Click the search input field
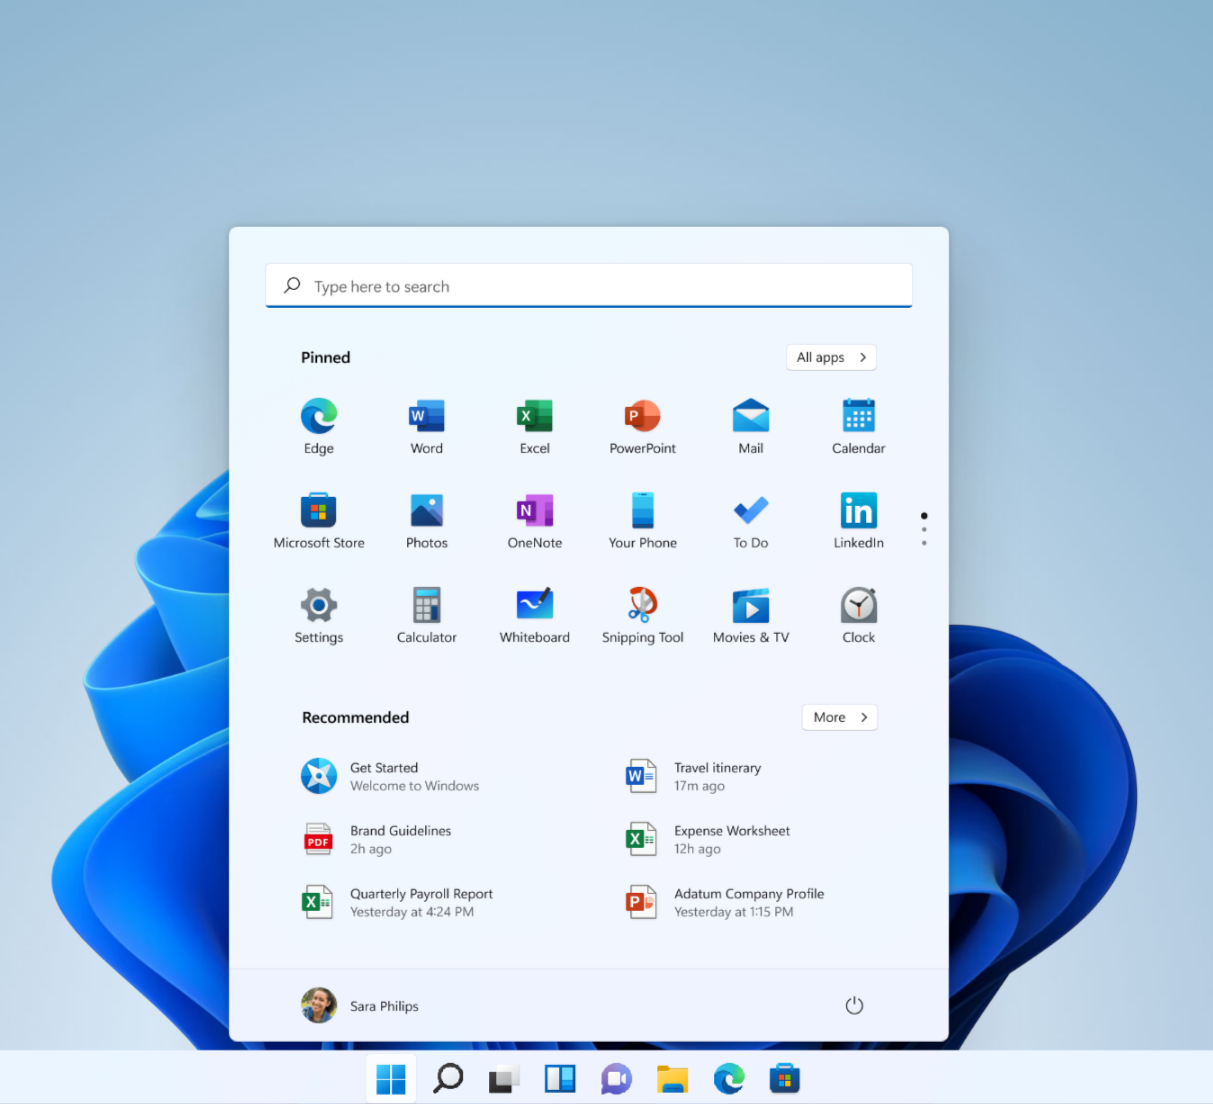The image size is (1213, 1104). pyautogui.click(x=588, y=285)
